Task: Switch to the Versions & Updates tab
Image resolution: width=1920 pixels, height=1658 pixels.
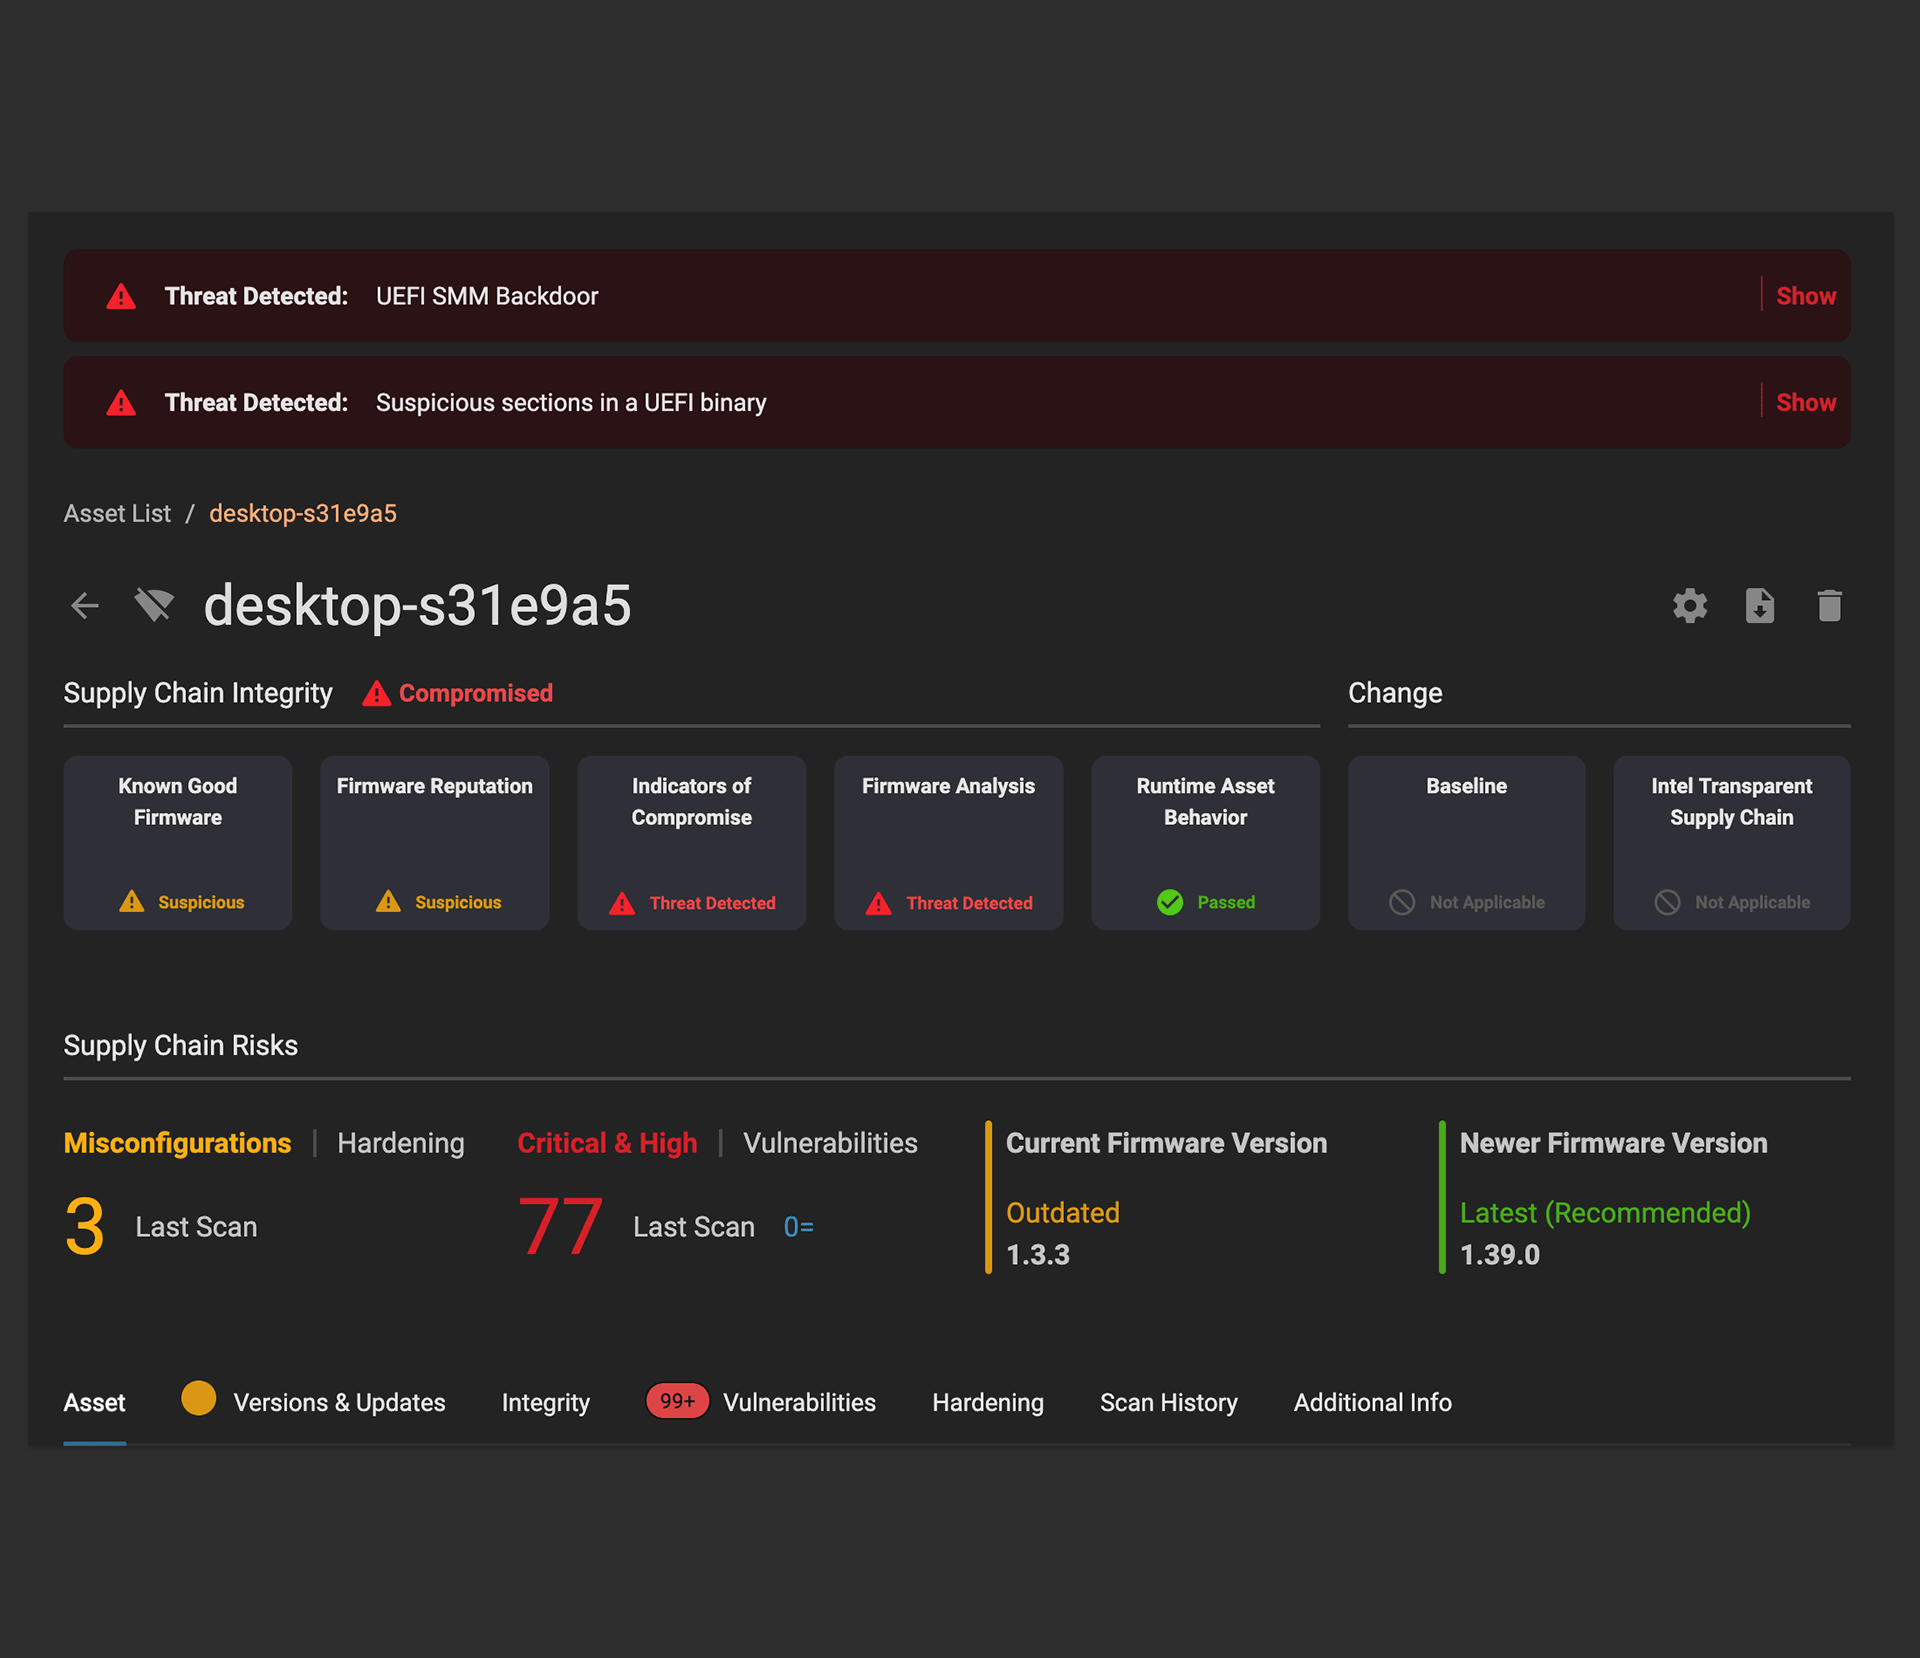Action: click(x=339, y=1402)
